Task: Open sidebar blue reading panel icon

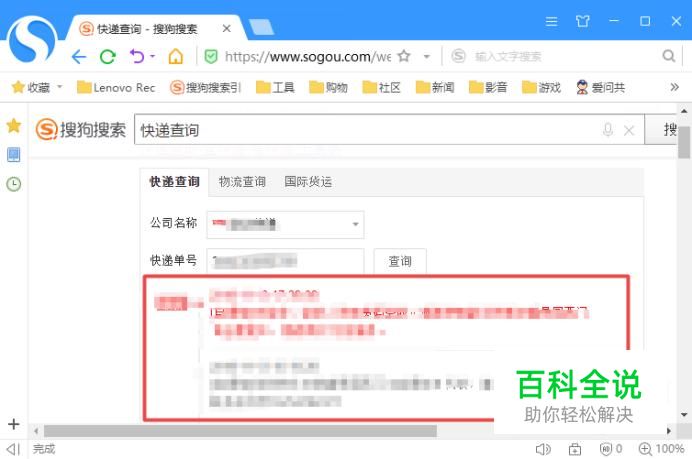Action: 14,154
